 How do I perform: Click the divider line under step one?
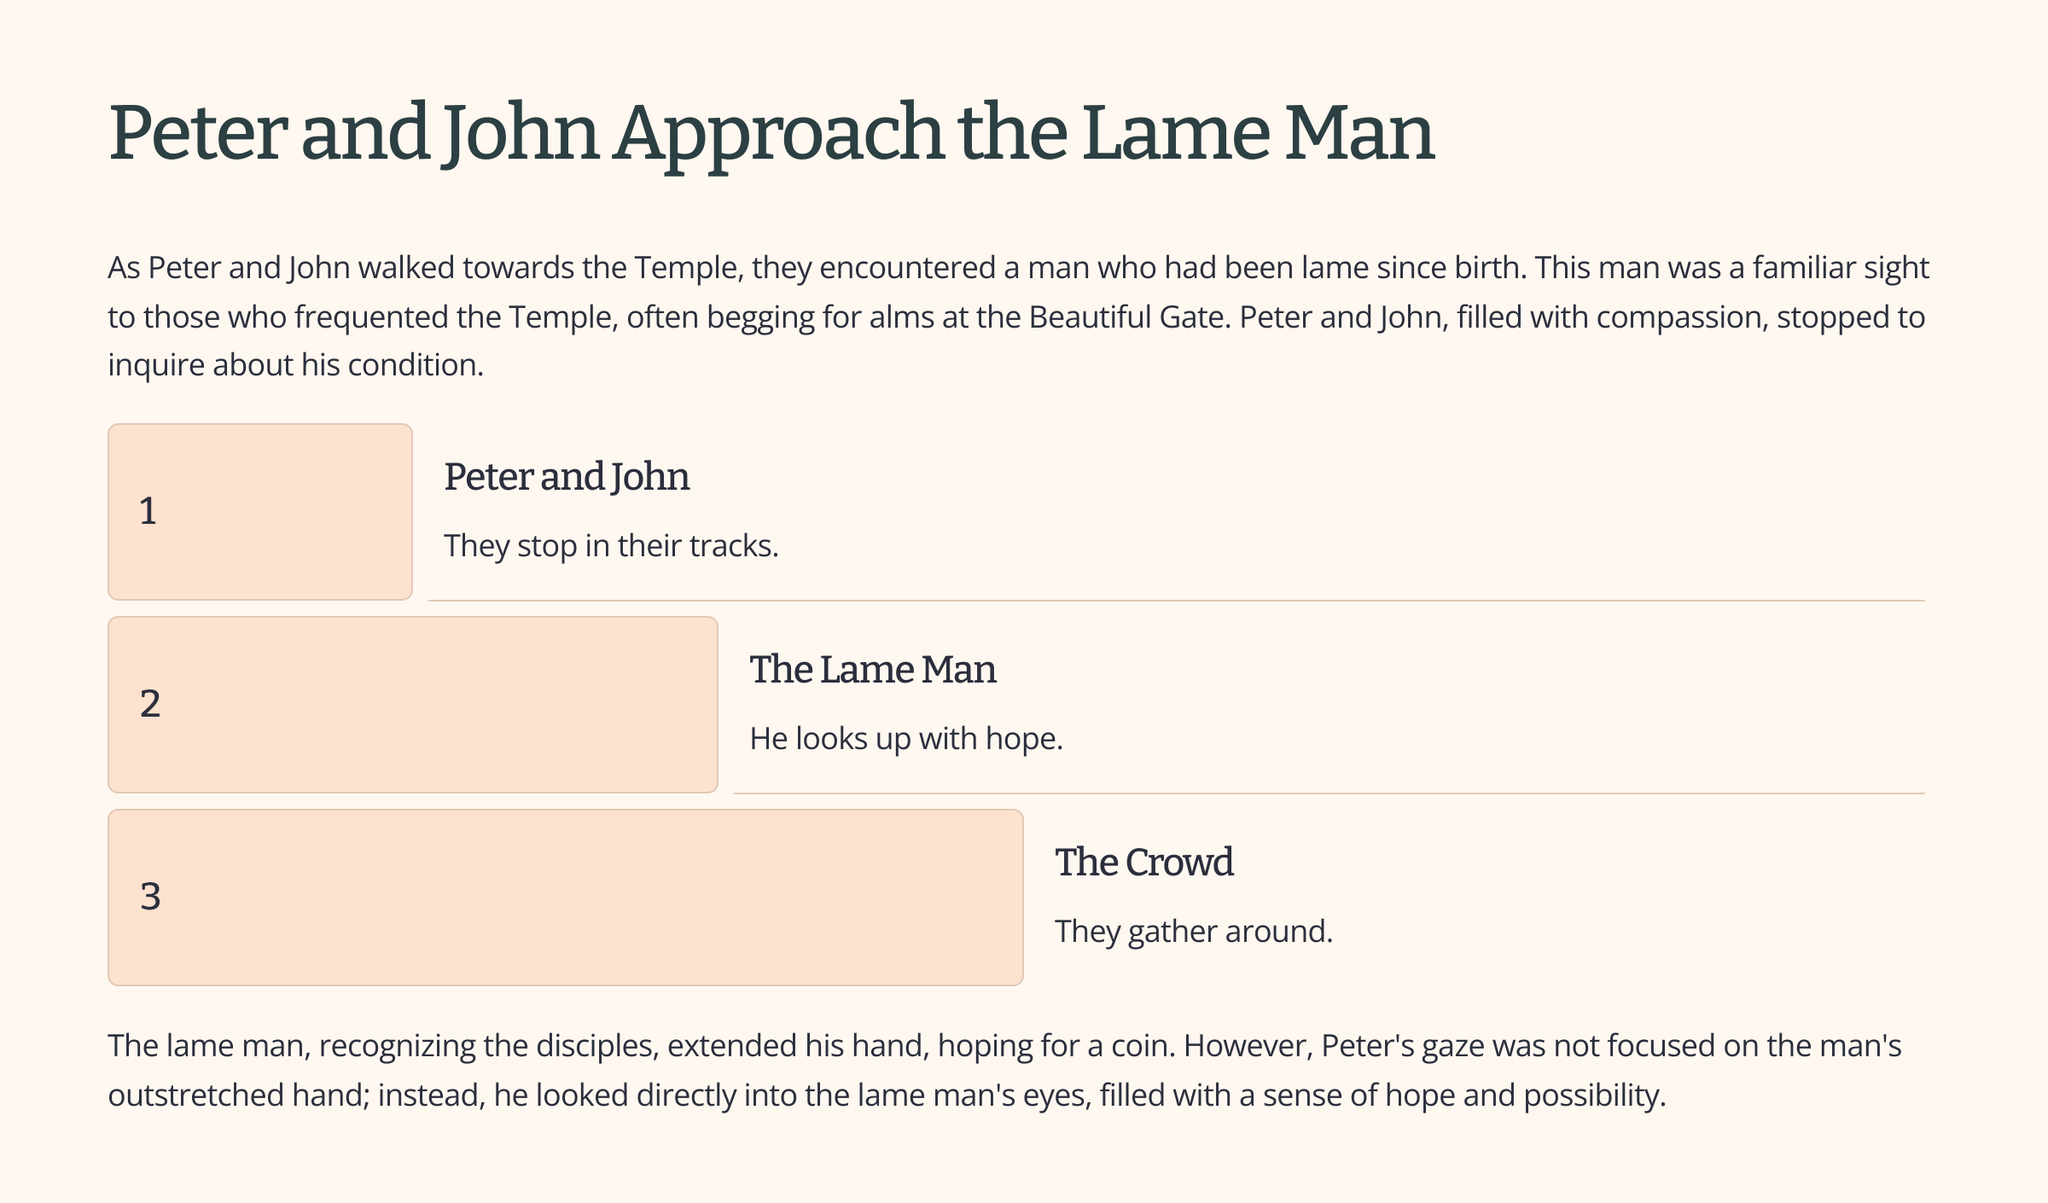click(x=1175, y=601)
